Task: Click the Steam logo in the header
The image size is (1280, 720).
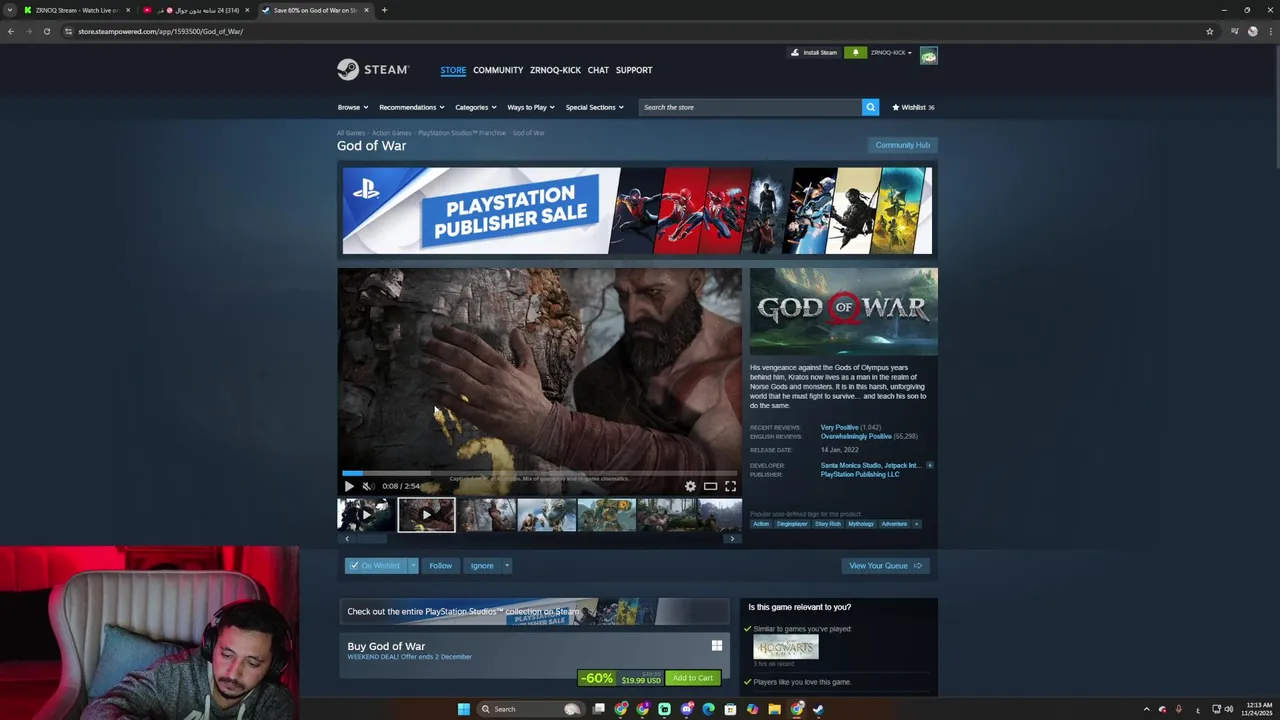Action: point(373,69)
